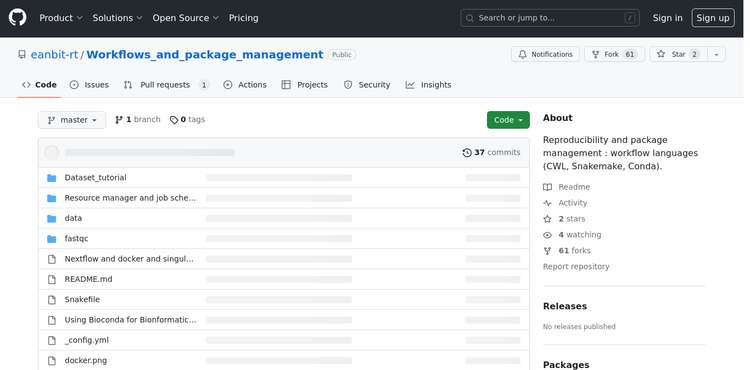Open the Security tab
This screenshot has height=370, width=750.
pos(367,85)
